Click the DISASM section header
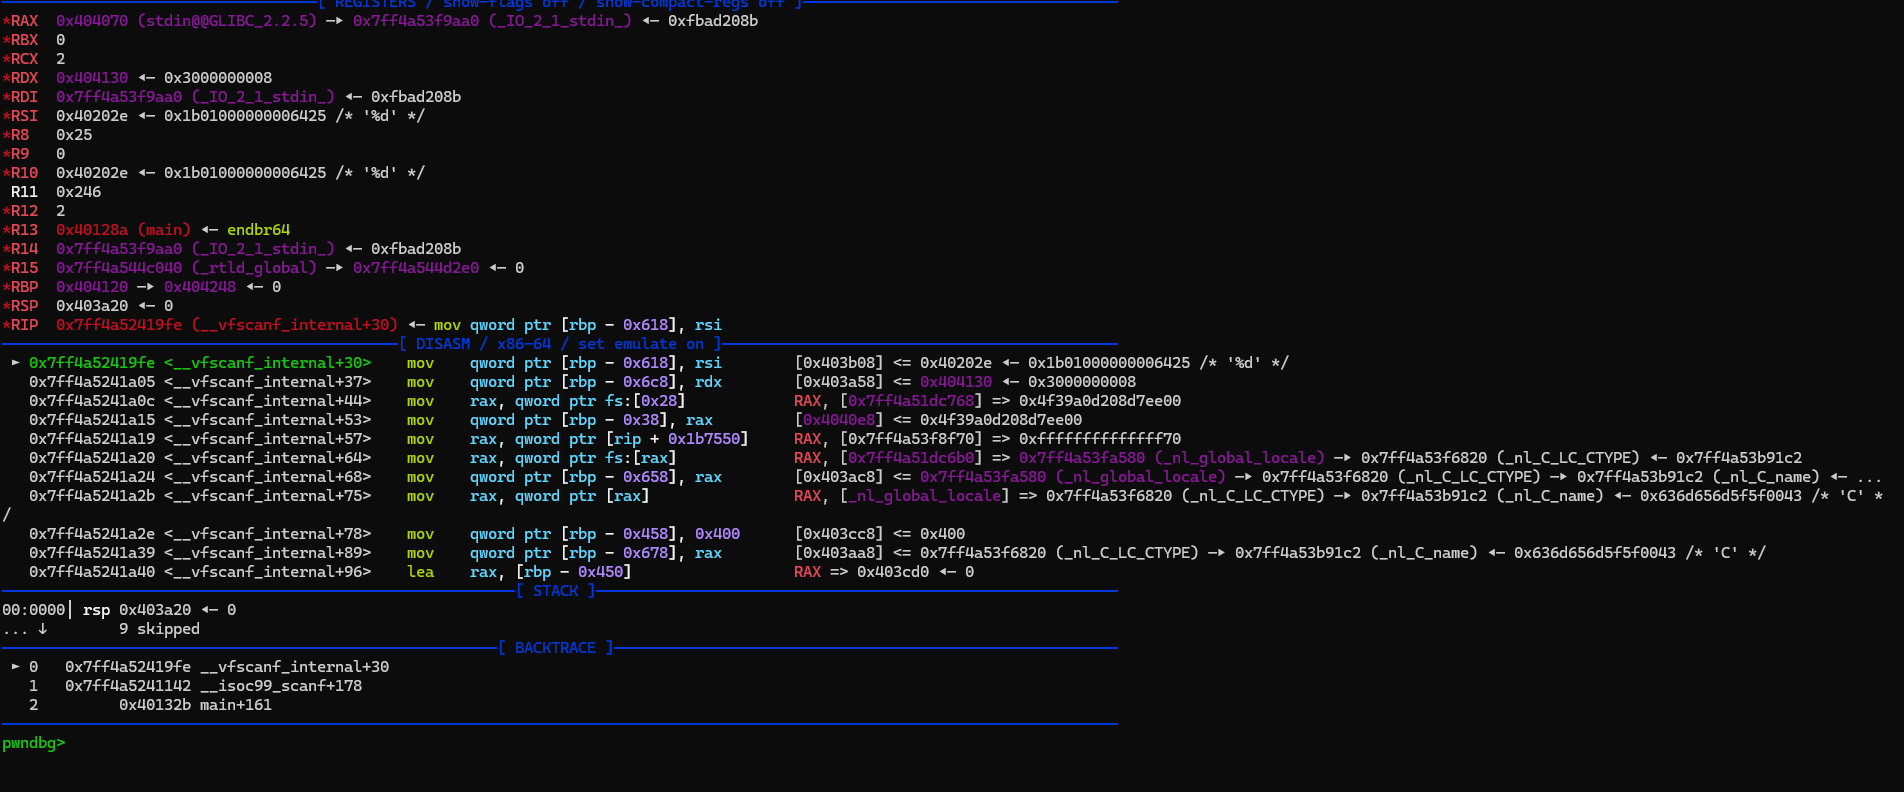The height and width of the screenshot is (792, 1904). point(443,344)
